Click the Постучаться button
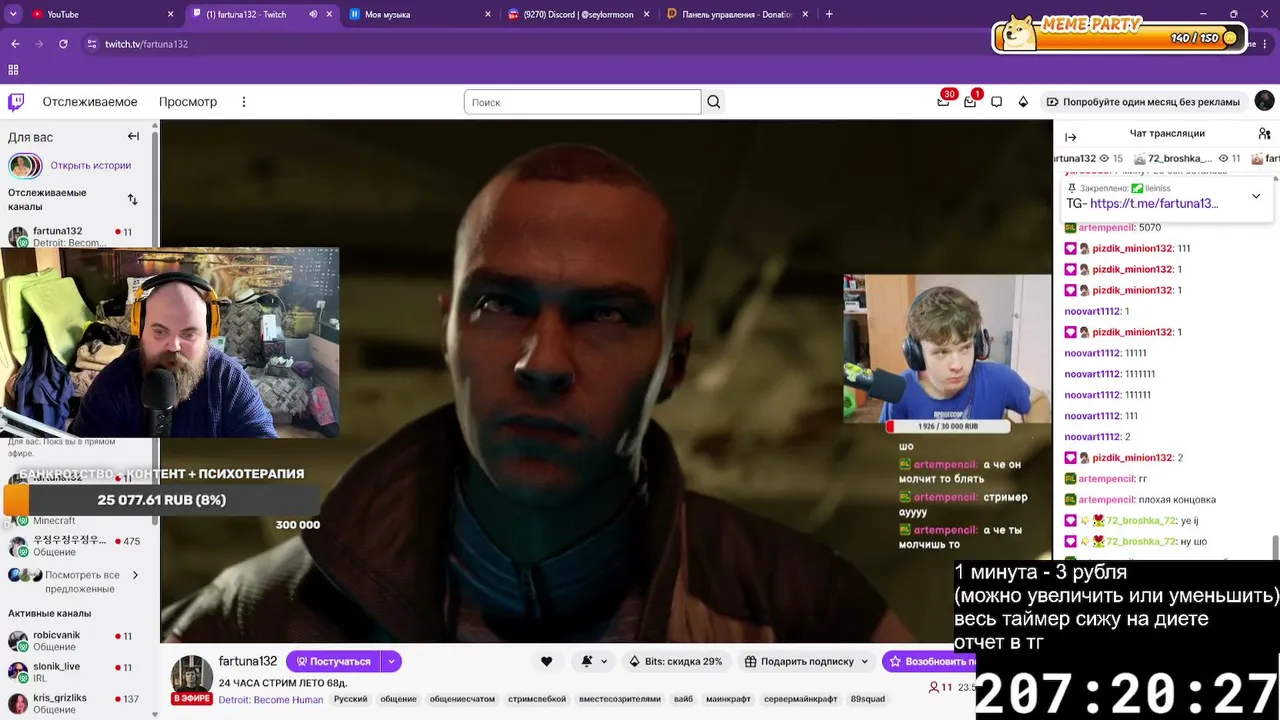The image size is (1280, 720). (x=333, y=661)
